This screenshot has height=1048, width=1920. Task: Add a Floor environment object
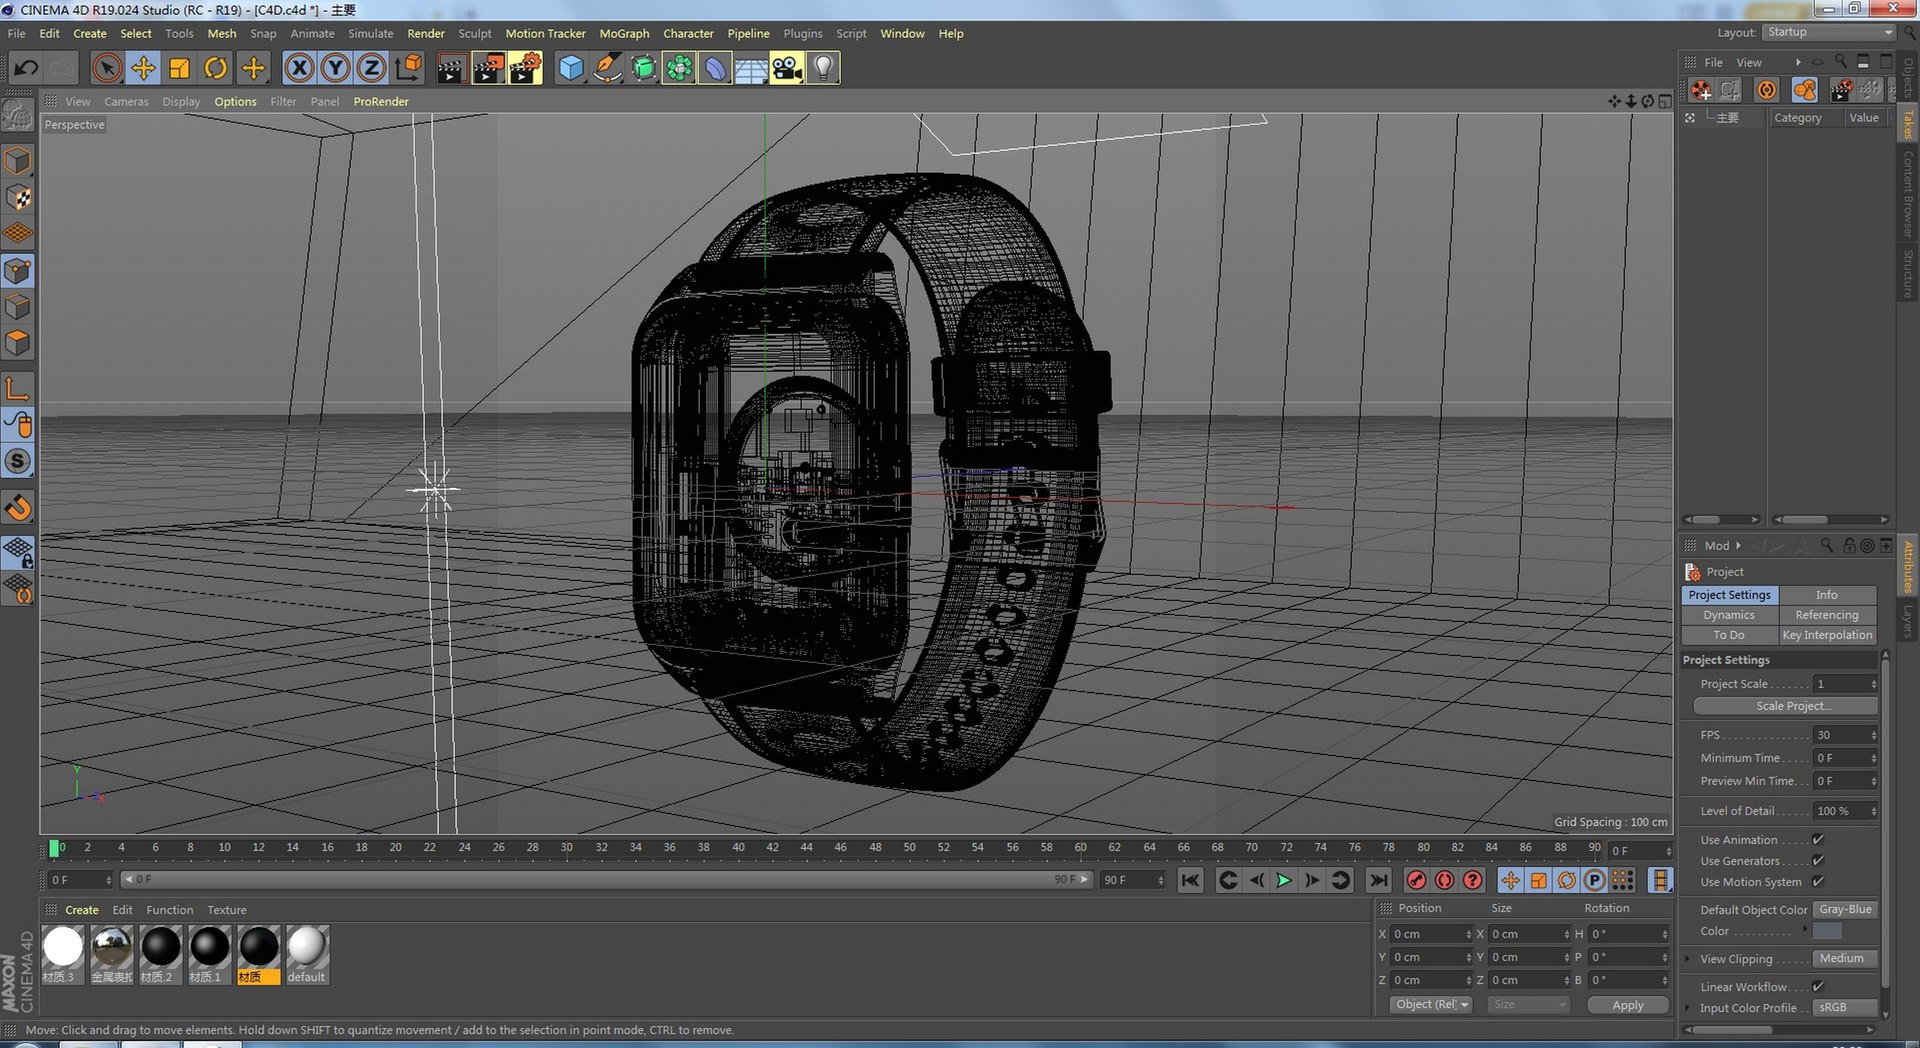tap(751, 68)
